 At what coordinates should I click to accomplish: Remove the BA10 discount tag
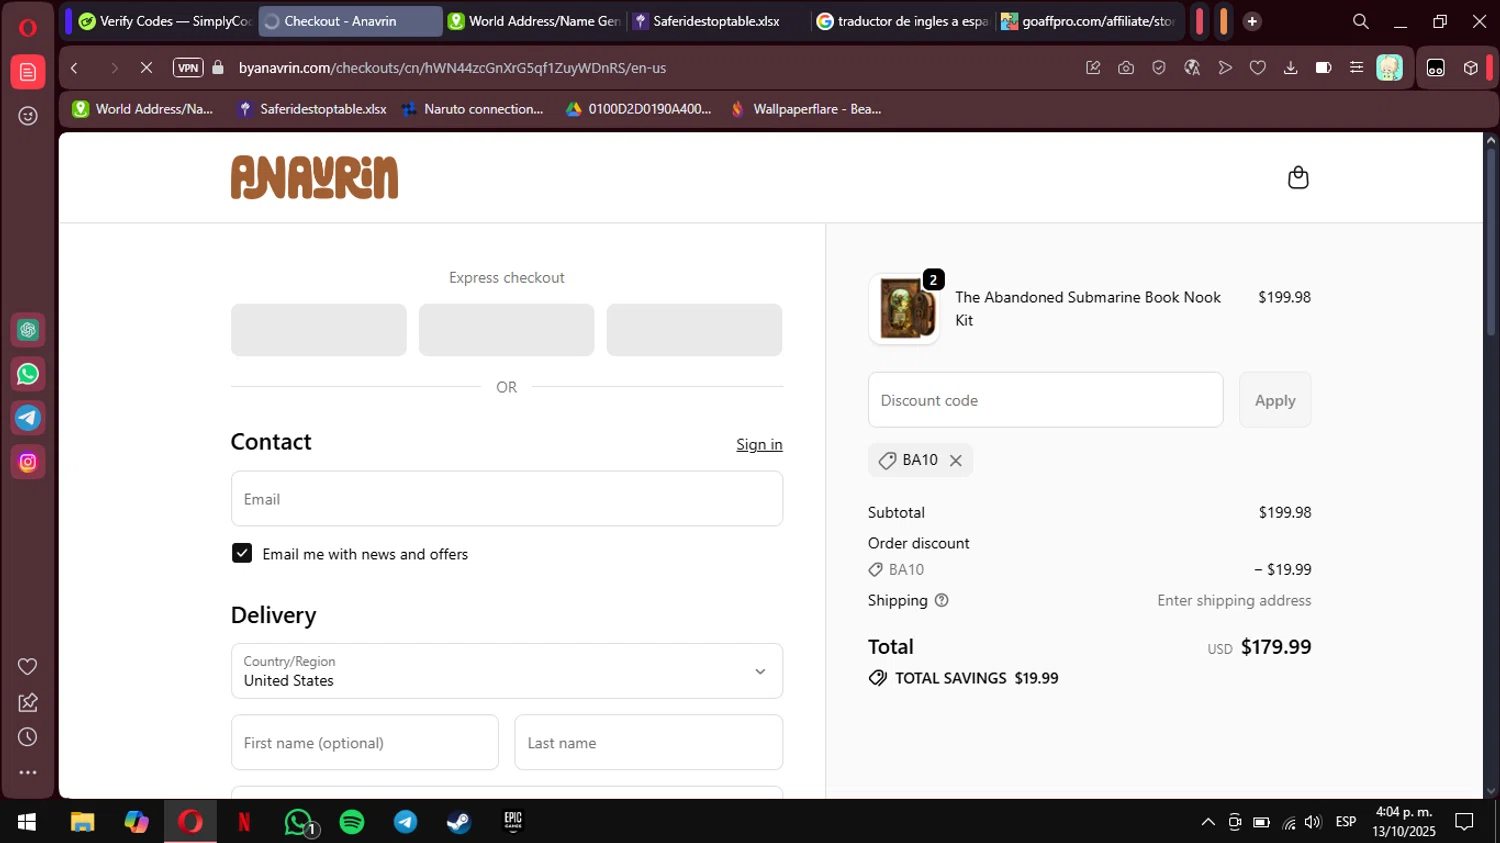tap(956, 460)
